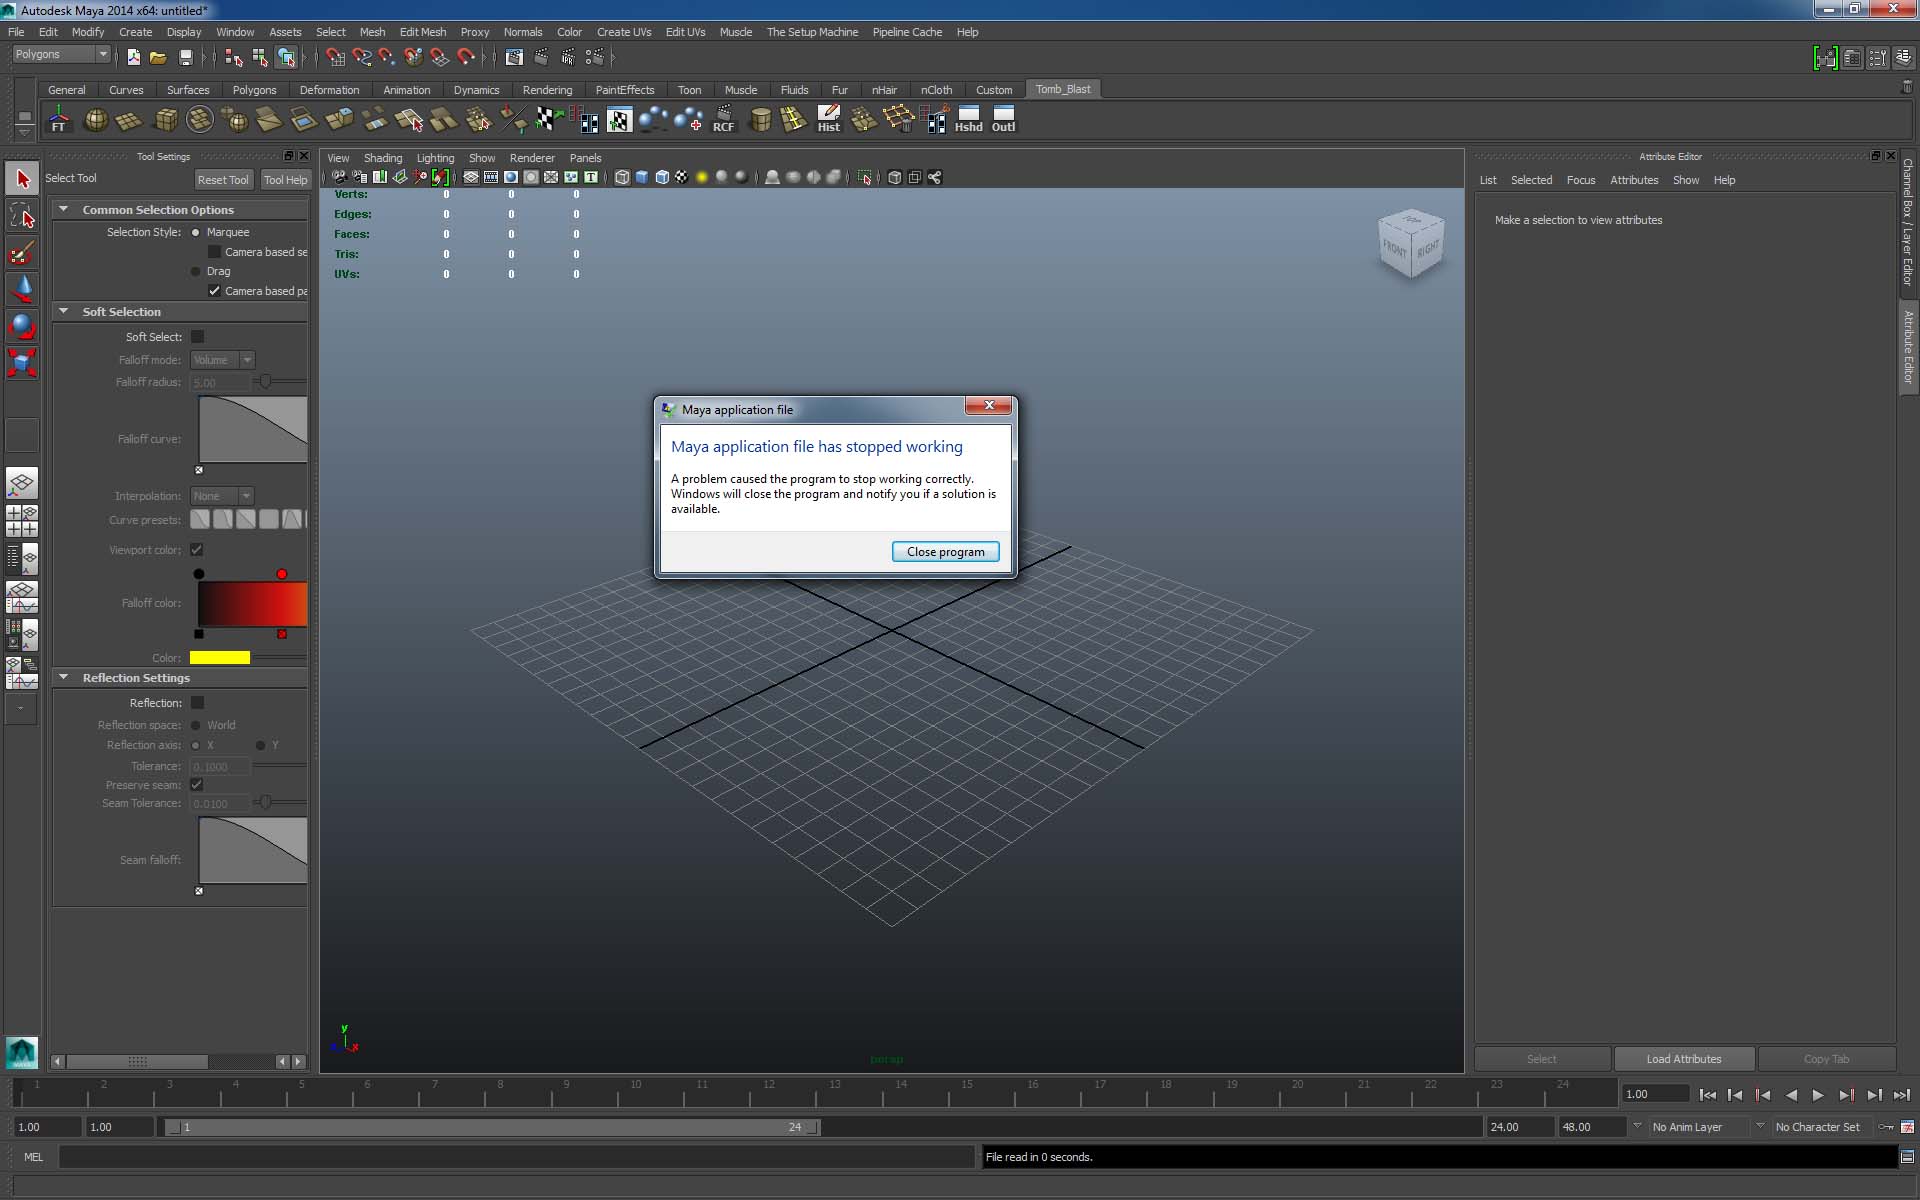Collapse the Reflection Settings section

point(64,677)
